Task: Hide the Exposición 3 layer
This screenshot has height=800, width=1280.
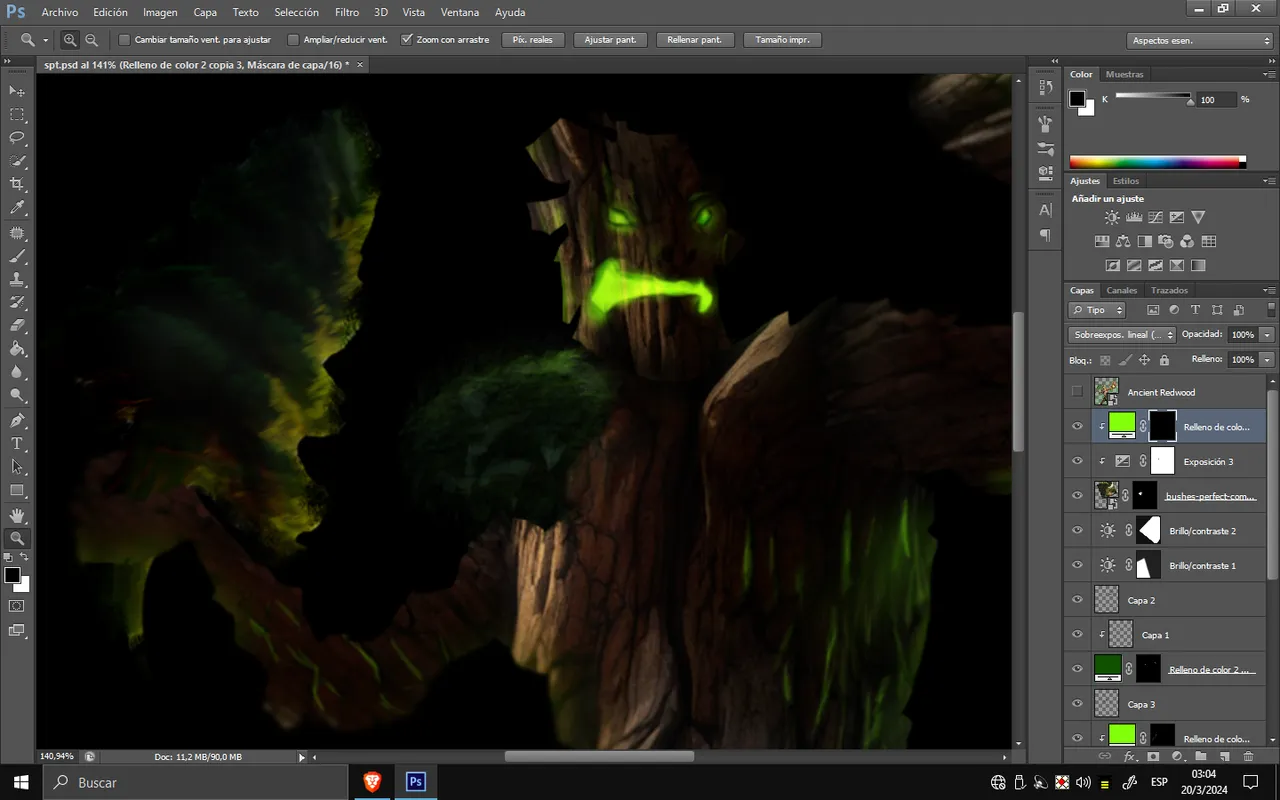Action: (1077, 461)
